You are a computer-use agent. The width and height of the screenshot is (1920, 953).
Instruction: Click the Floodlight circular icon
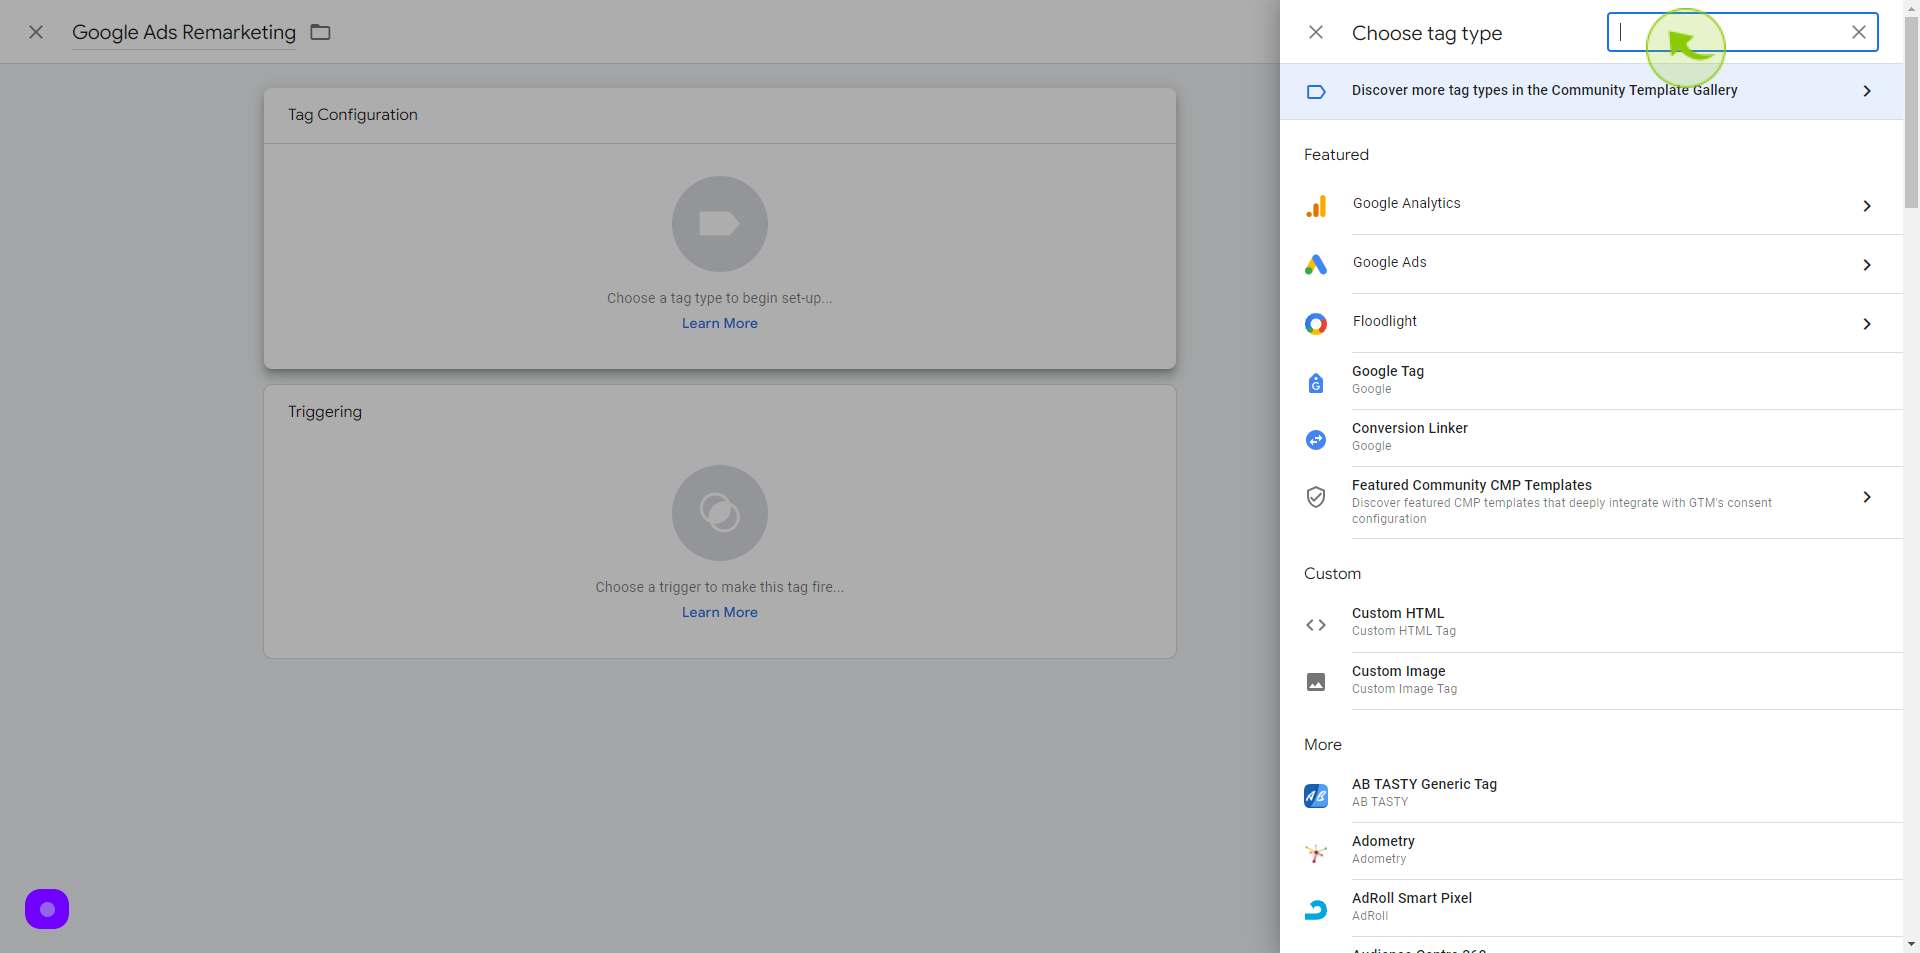pyautogui.click(x=1316, y=324)
